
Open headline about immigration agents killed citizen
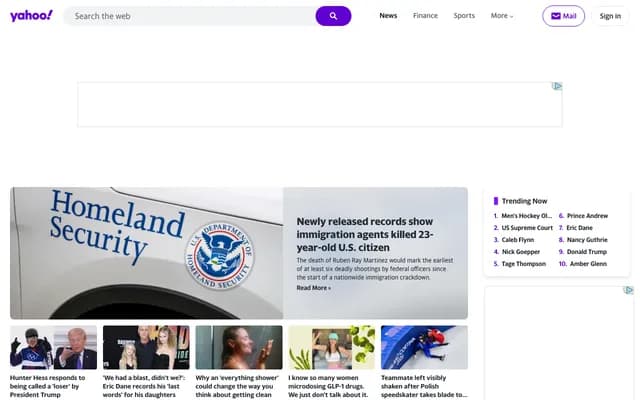pyautogui.click(x=364, y=234)
